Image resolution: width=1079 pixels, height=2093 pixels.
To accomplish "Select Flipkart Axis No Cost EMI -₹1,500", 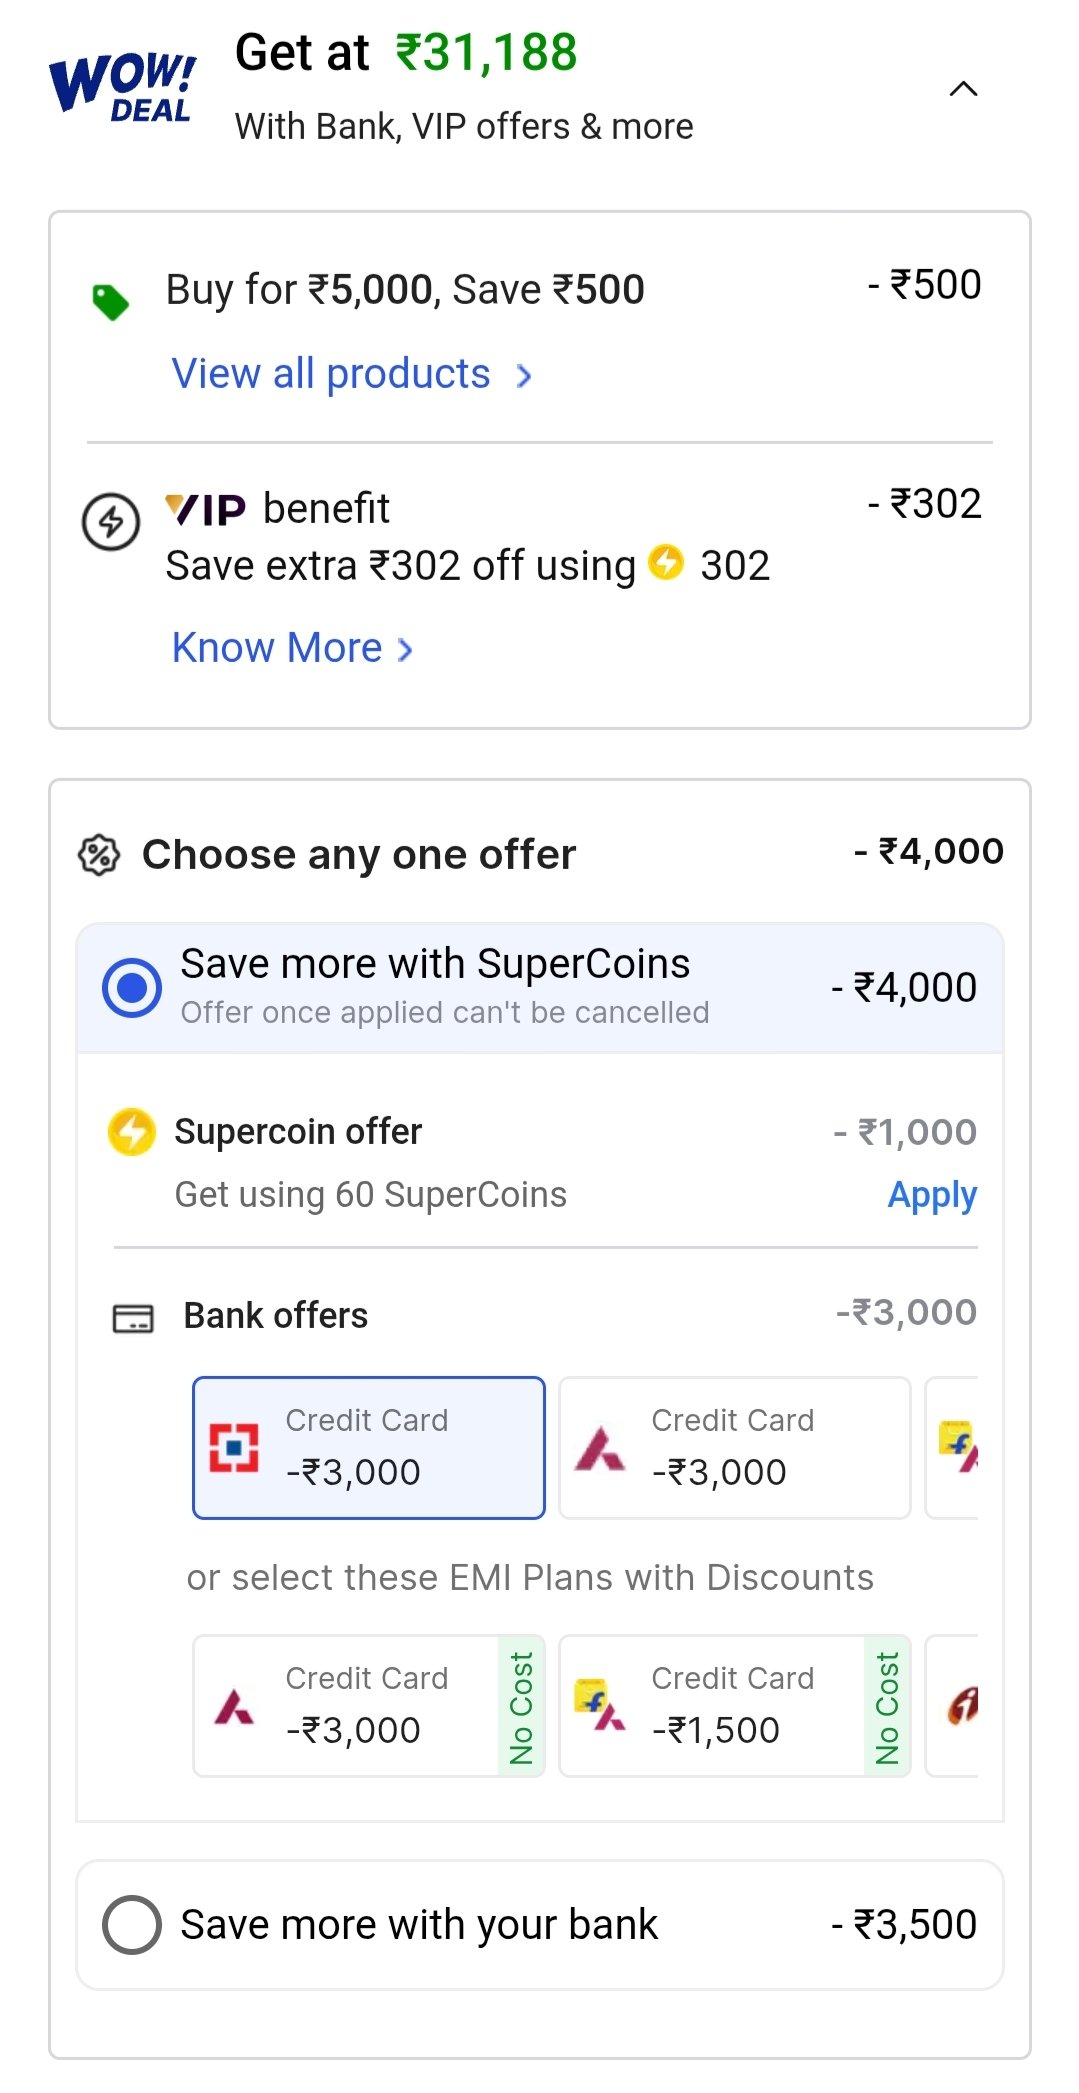I will (735, 1706).
